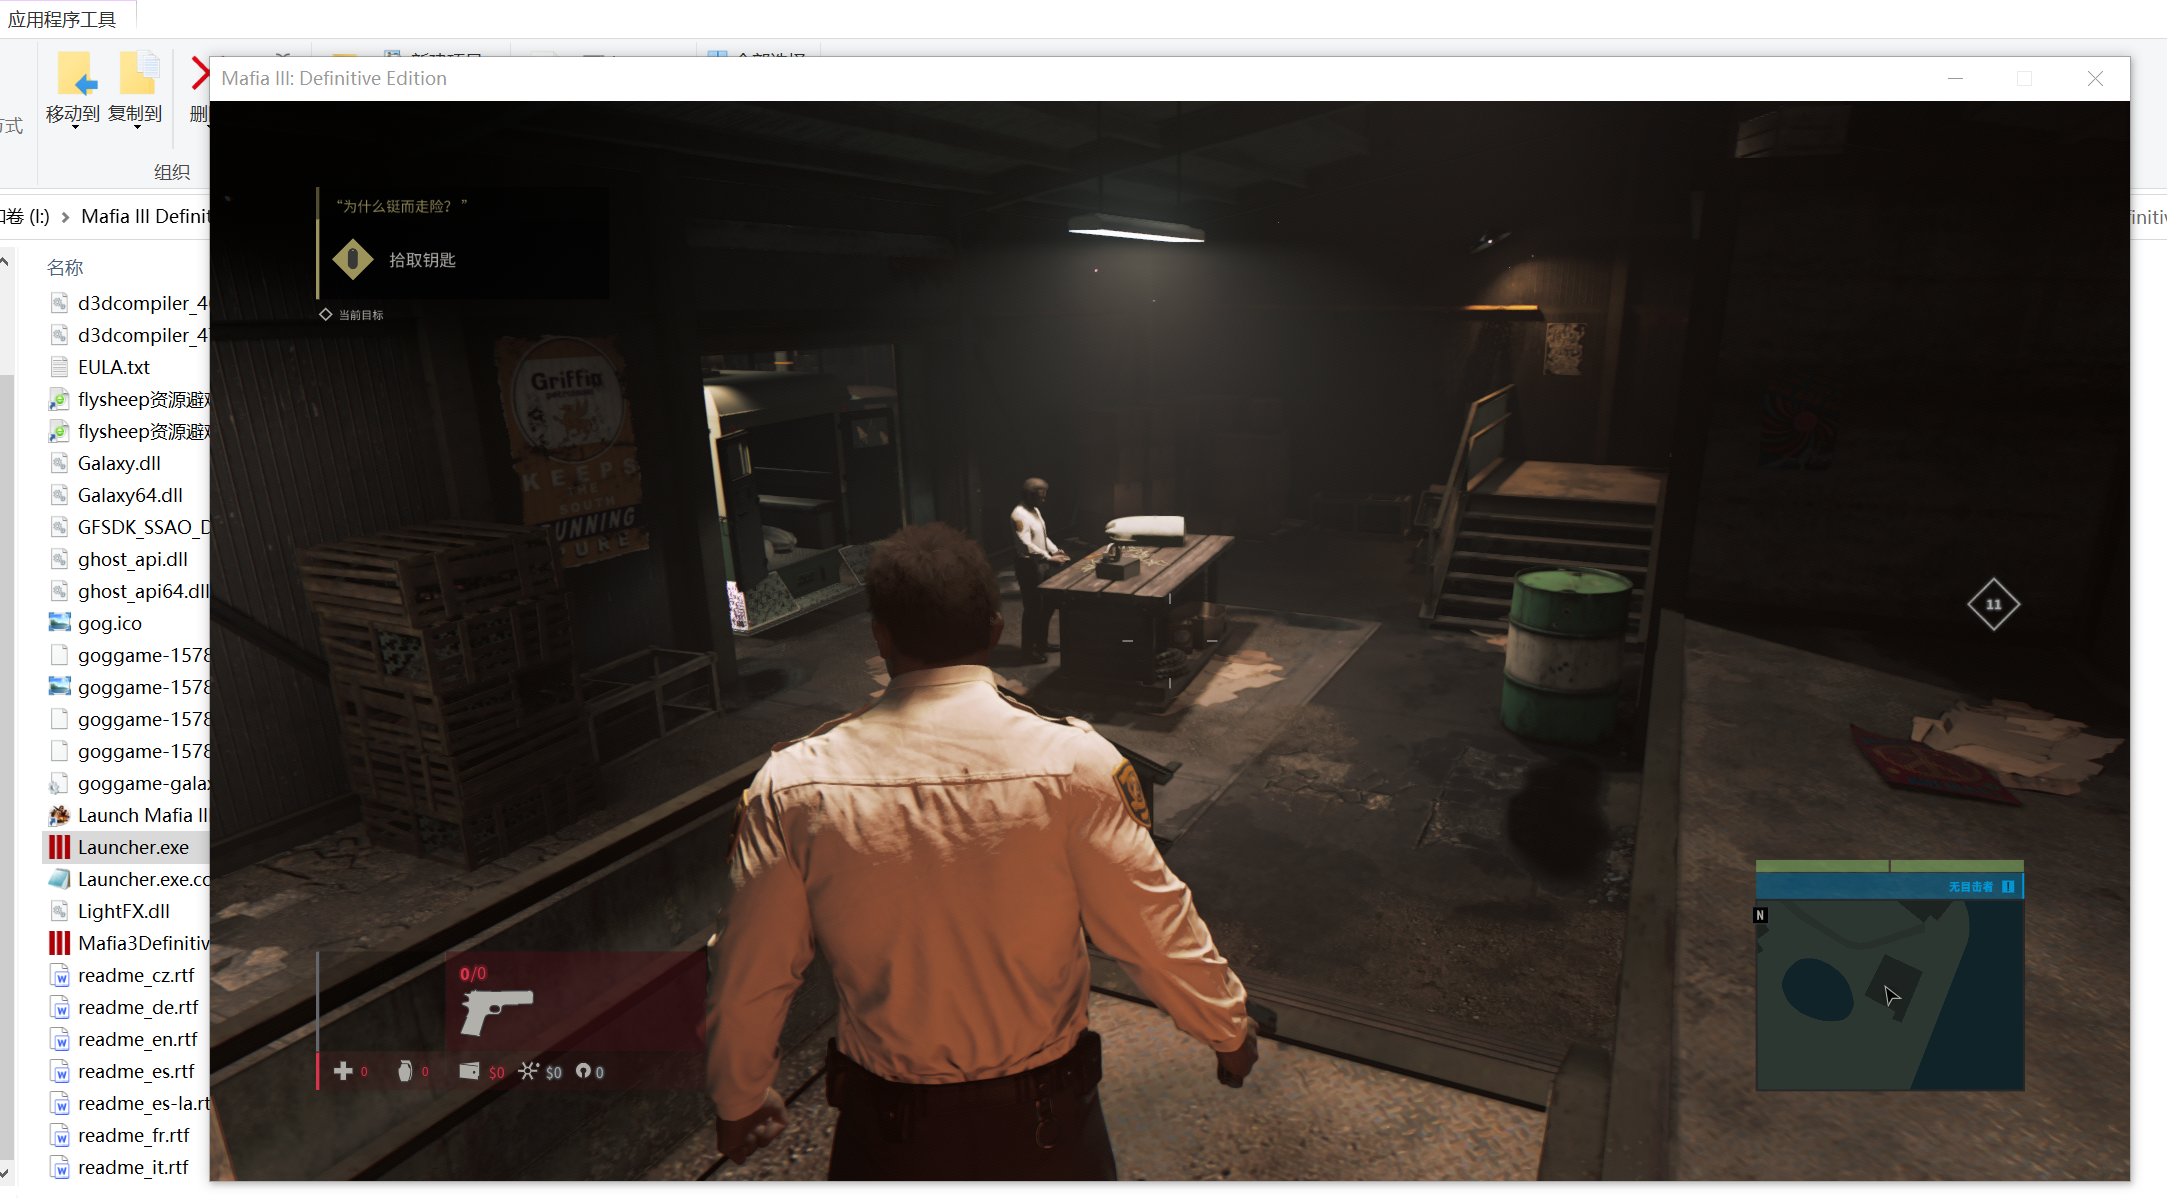Expand the breadcrumb chevron after drive I:
Screen dimensions: 2167x1198
[65, 217]
